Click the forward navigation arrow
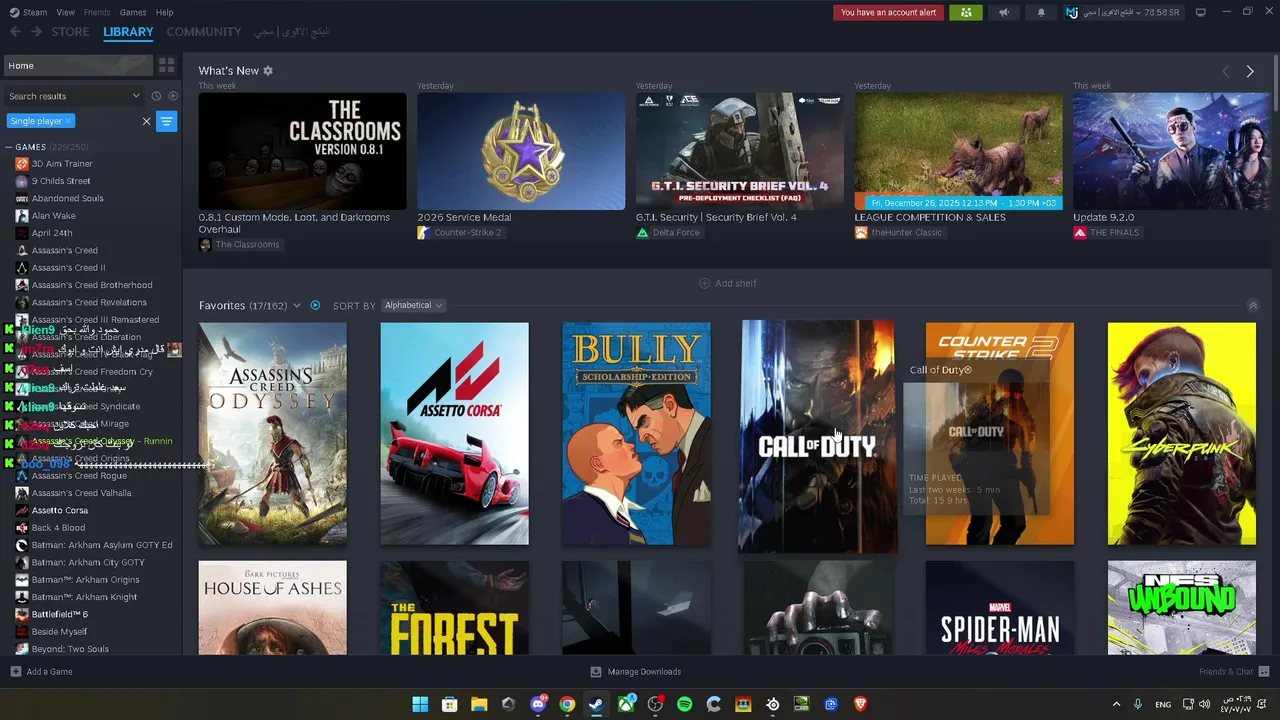This screenshot has height=720, width=1280. click(36, 32)
